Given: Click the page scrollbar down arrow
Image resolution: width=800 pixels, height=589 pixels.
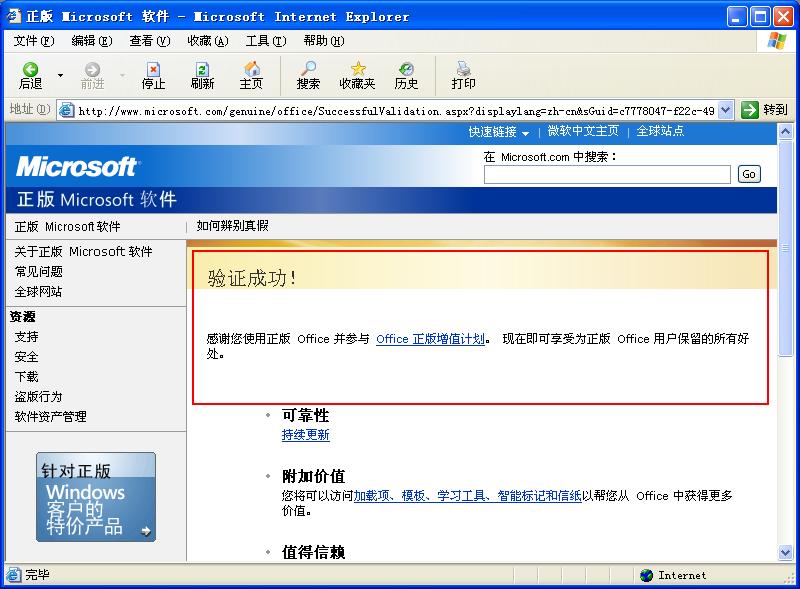Looking at the screenshot, I should coord(785,552).
